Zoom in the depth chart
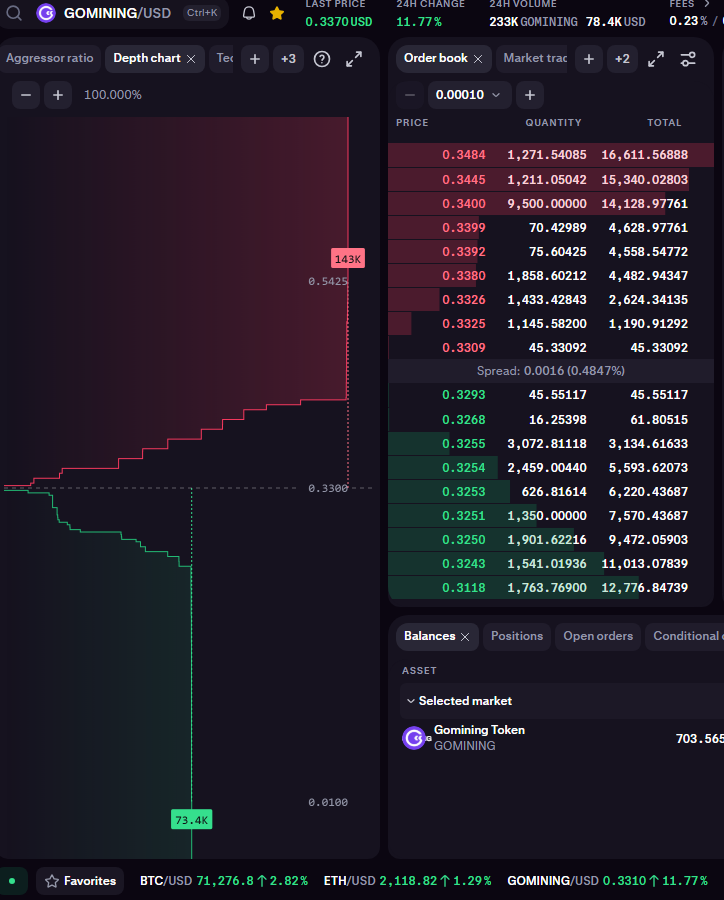This screenshot has width=724, height=900. point(58,95)
